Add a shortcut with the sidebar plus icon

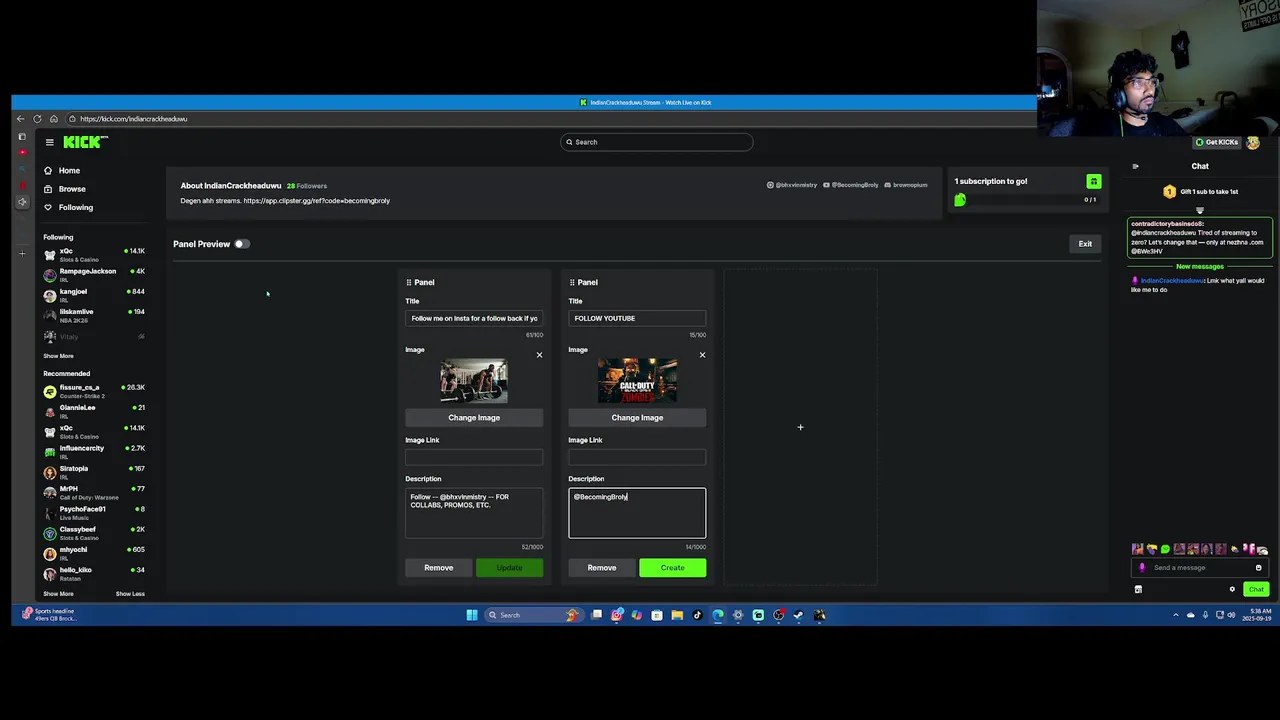pos(22,253)
